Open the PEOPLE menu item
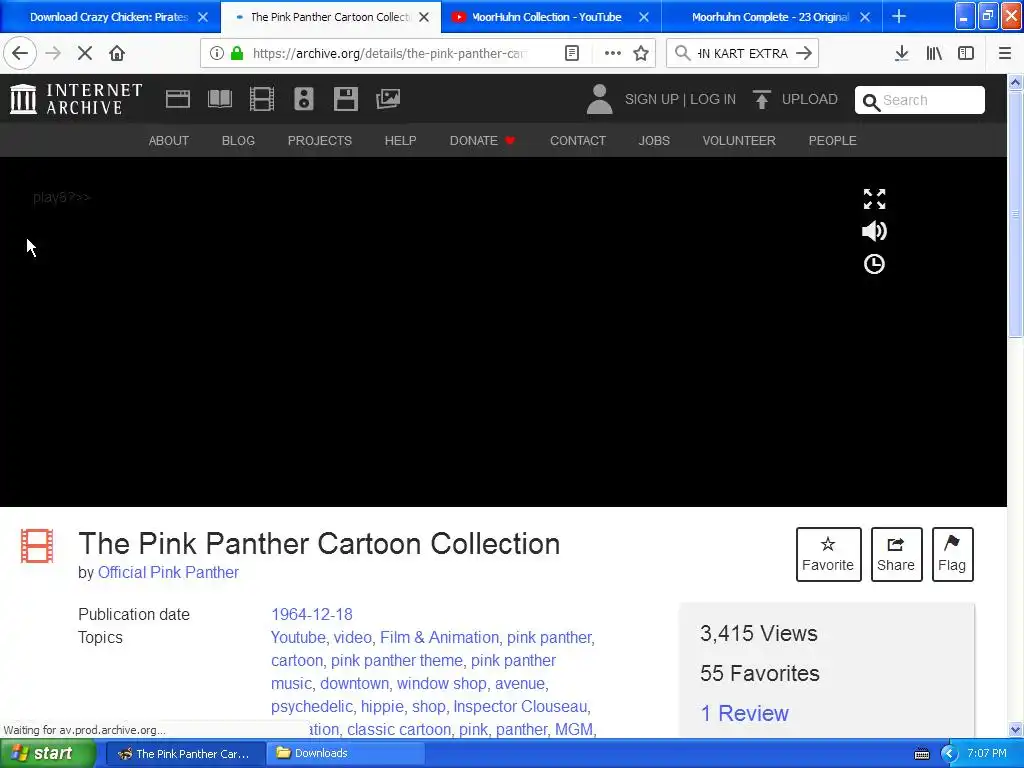 click(x=833, y=140)
